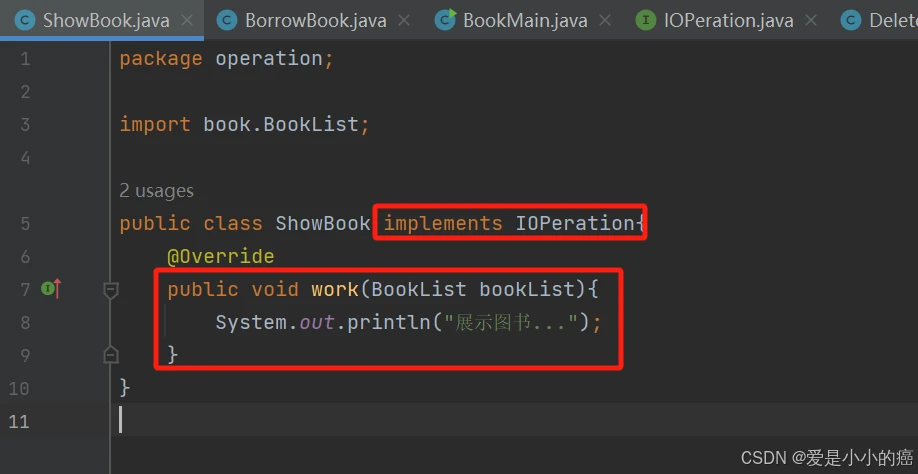918x474 pixels.
Task: Click line number 5 in the gutter
Action: pos(25,224)
